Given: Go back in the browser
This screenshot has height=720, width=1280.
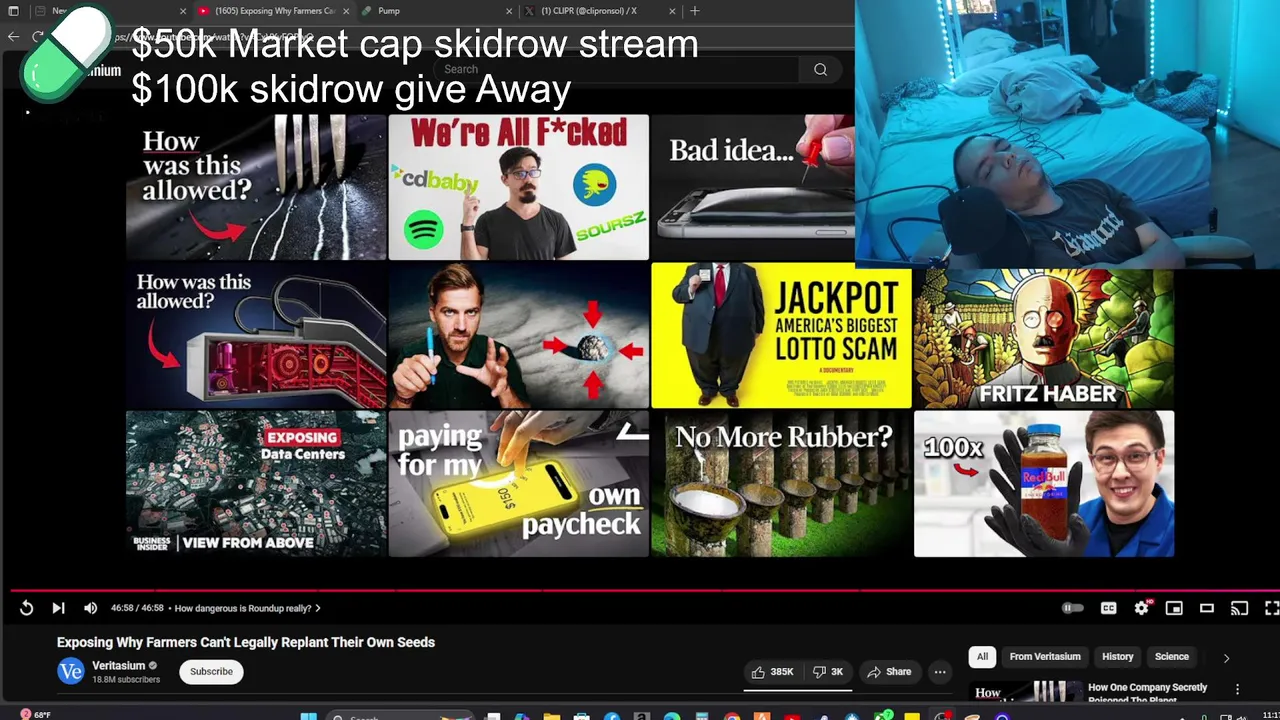Looking at the screenshot, I should (x=13, y=36).
